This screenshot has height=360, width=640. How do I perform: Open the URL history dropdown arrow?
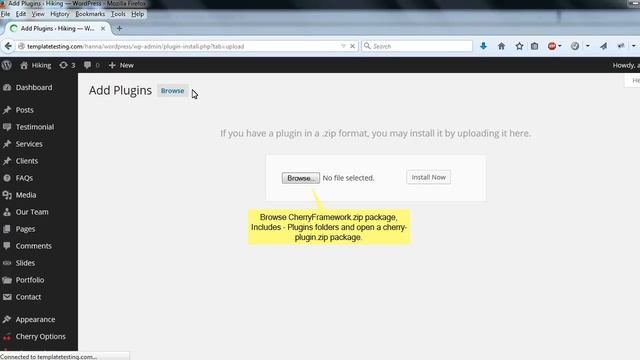(343, 46)
